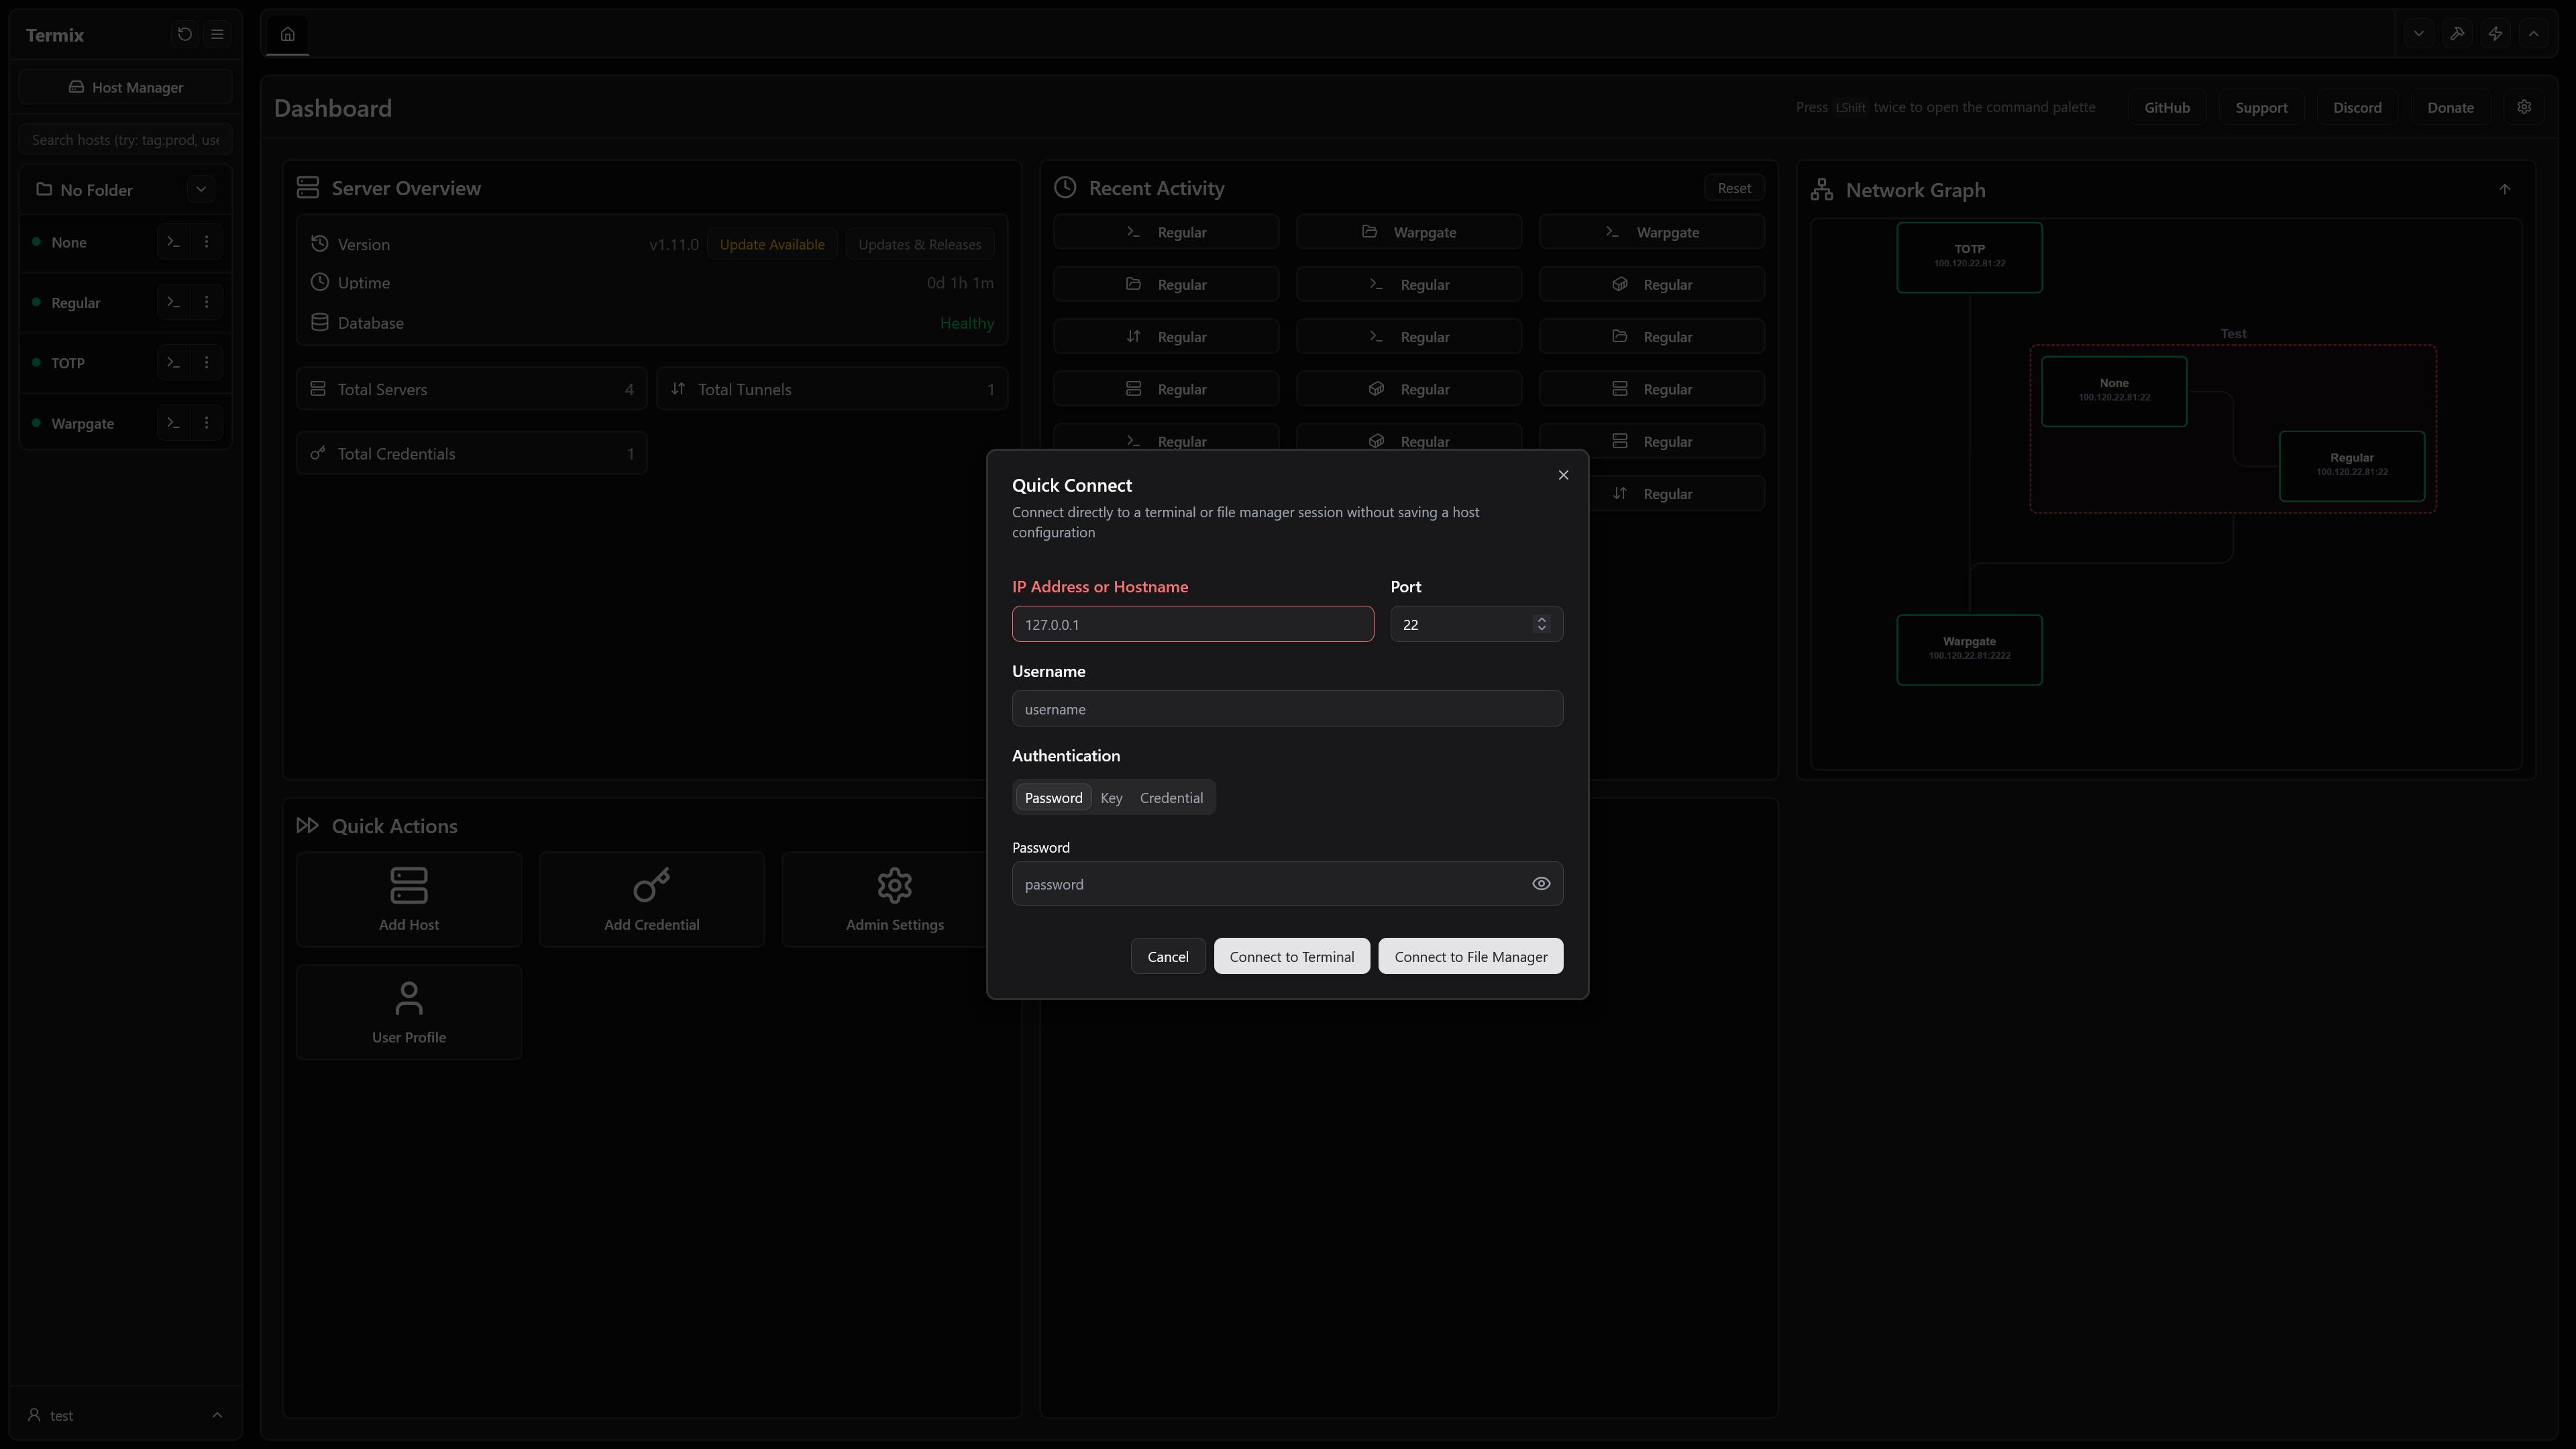Screen dimensions: 2576x1449
Task: Click the refresh icon beside Termix title
Action: tap(184, 34)
